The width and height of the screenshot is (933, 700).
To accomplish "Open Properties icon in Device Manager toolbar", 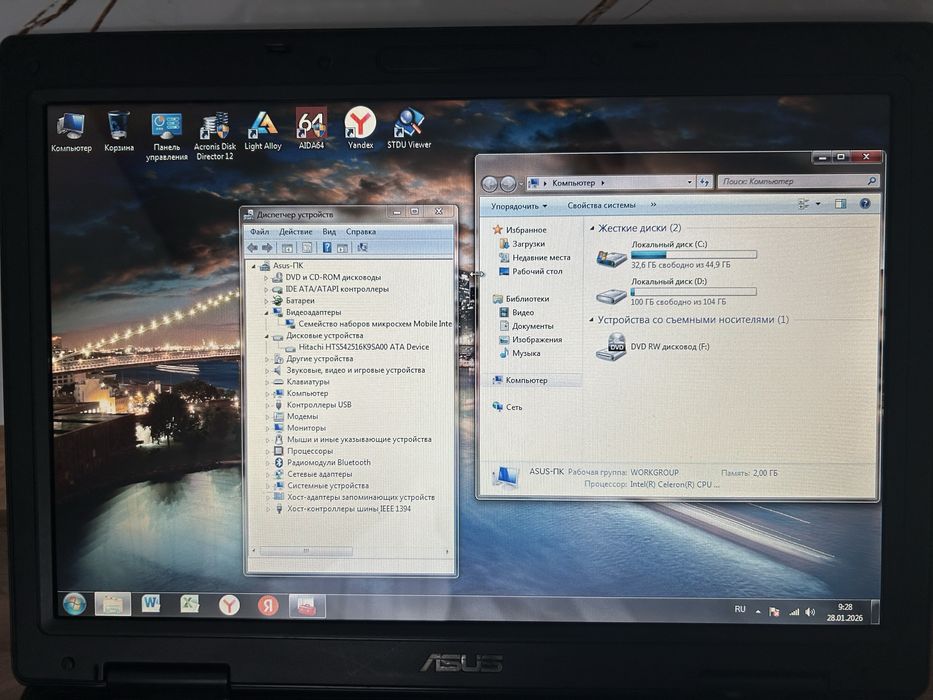I will (x=307, y=248).
